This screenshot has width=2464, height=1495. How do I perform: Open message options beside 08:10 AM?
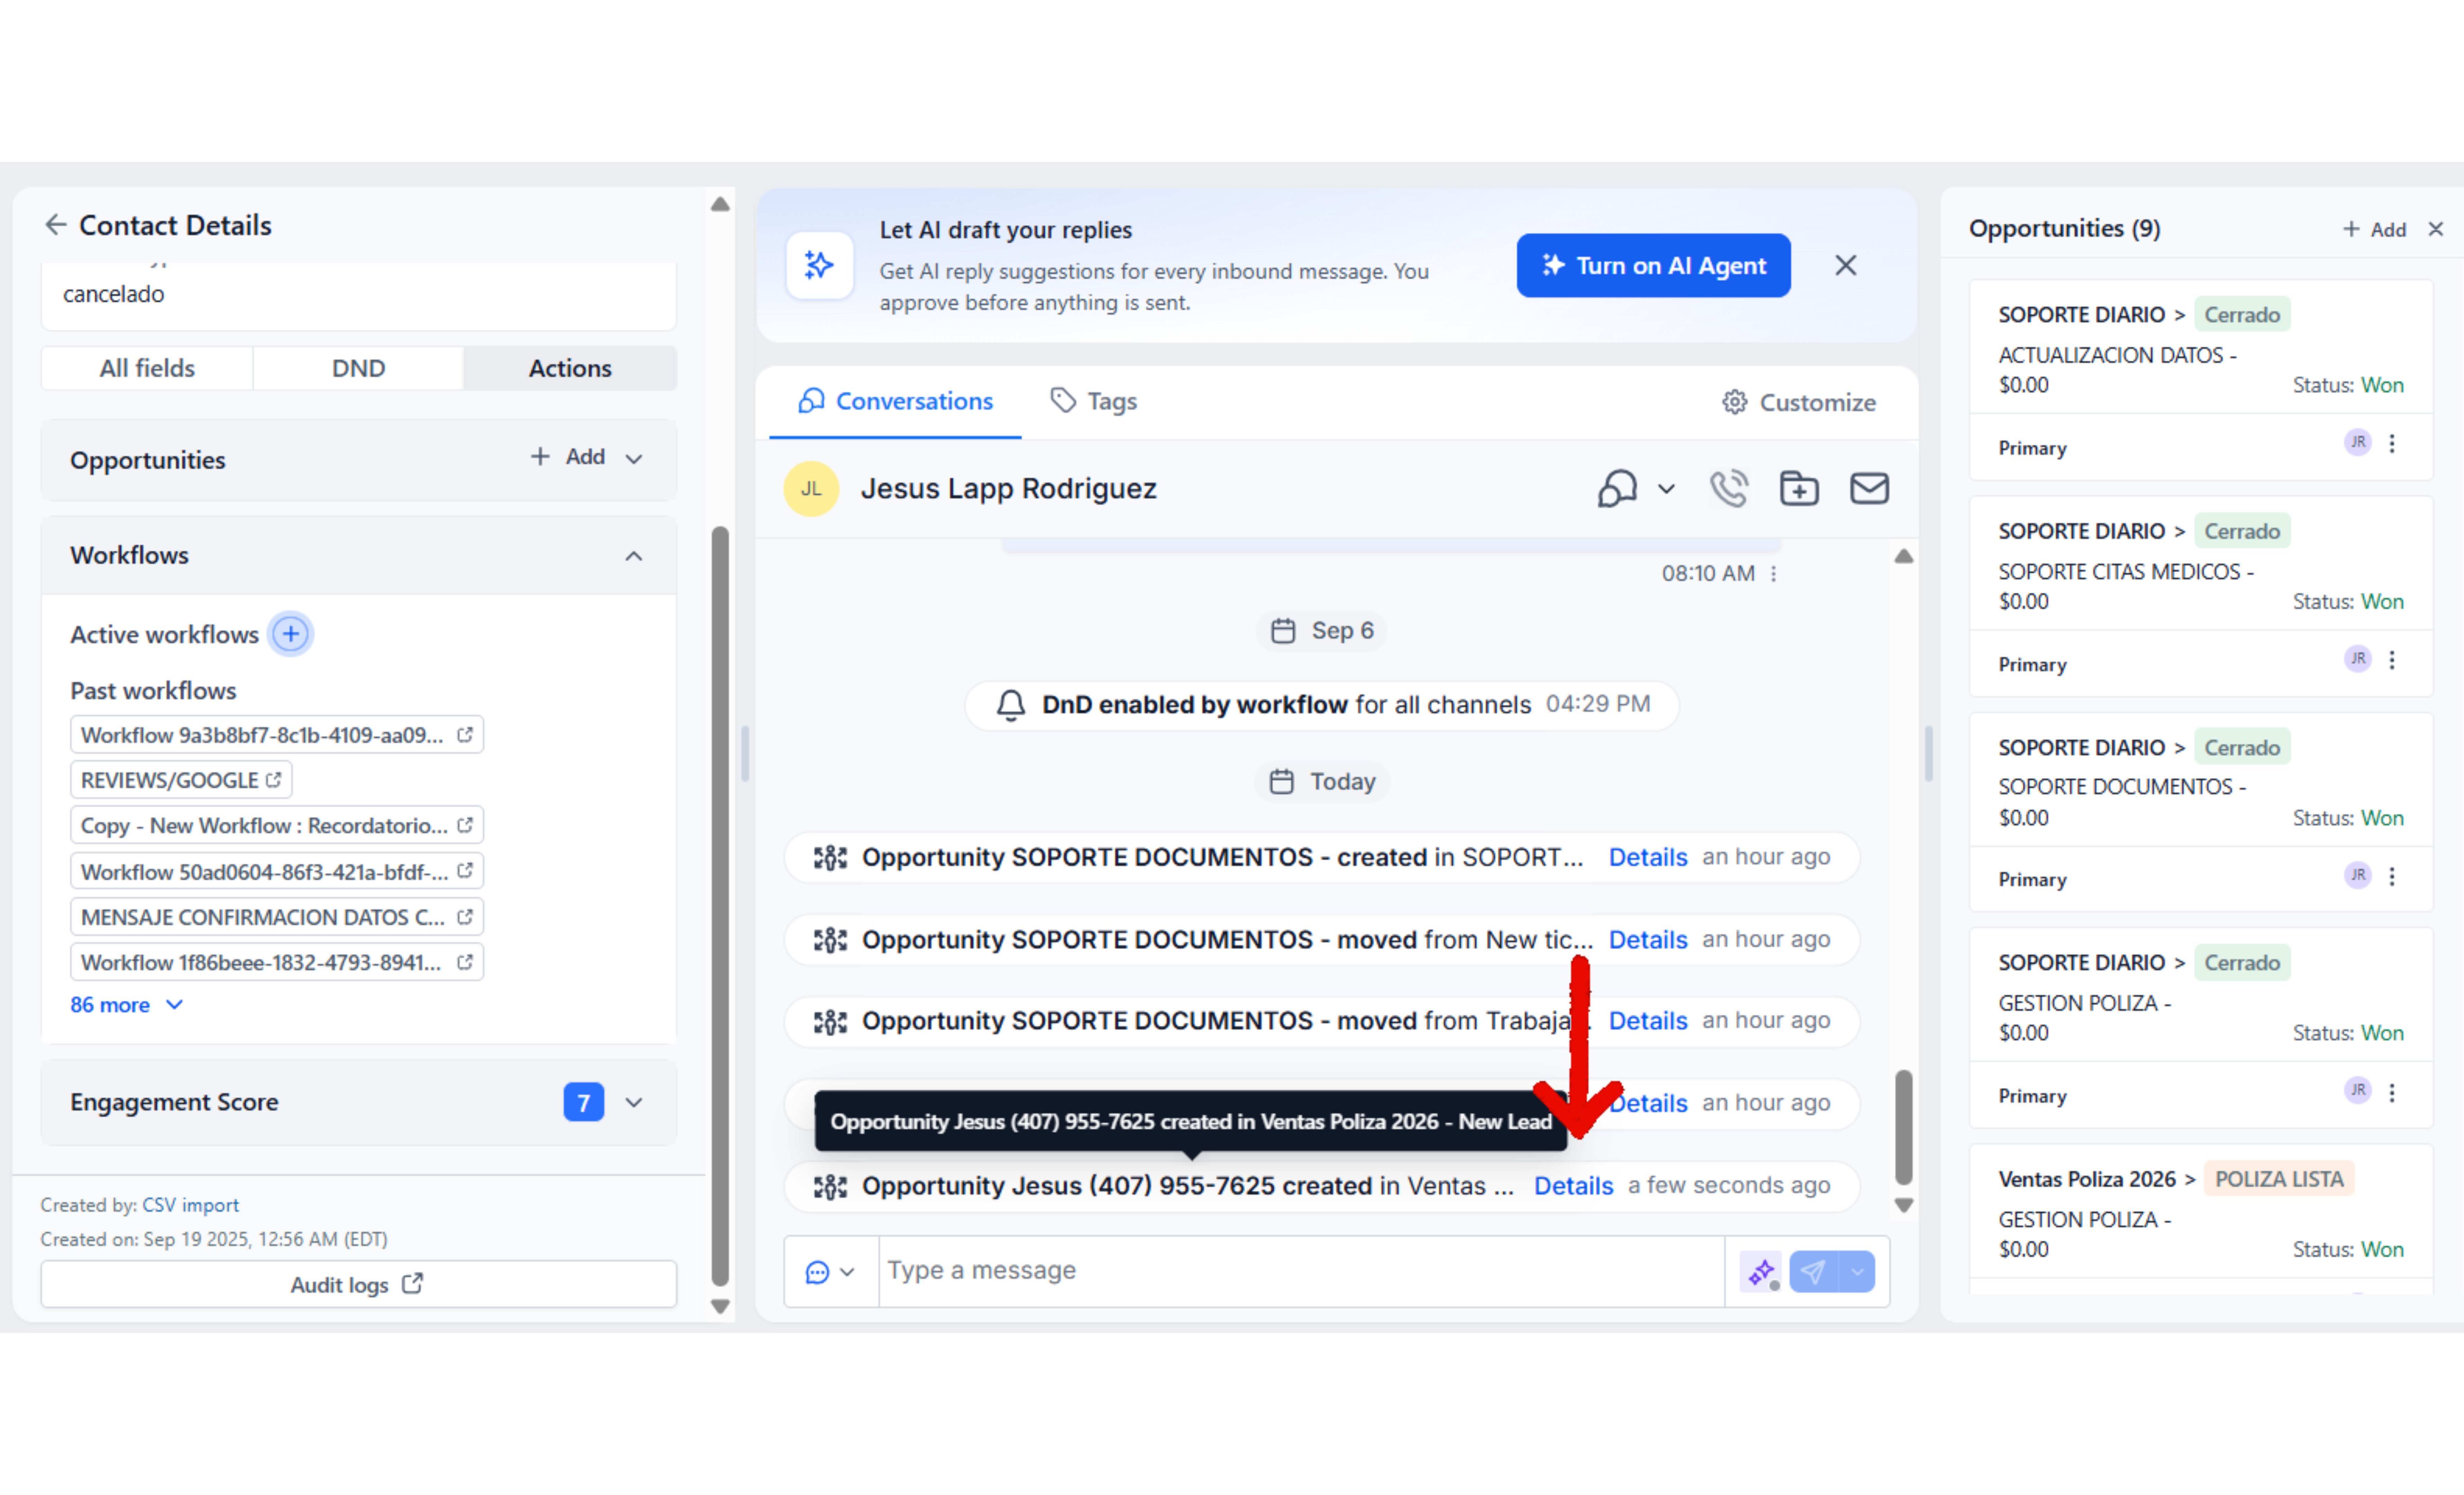(x=1774, y=574)
